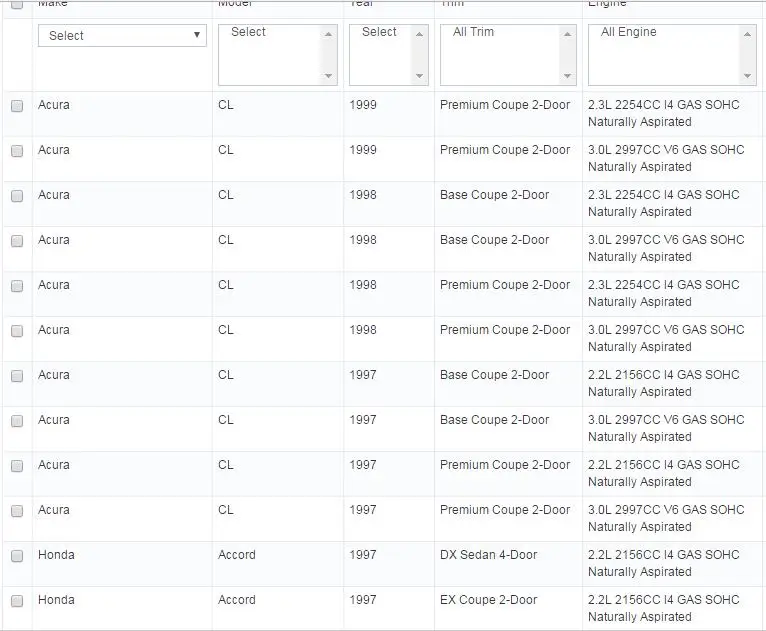The width and height of the screenshot is (766, 631).
Task: Check the 1997 Base Coupe 3.0L row checkbox
Action: point(17,421)
